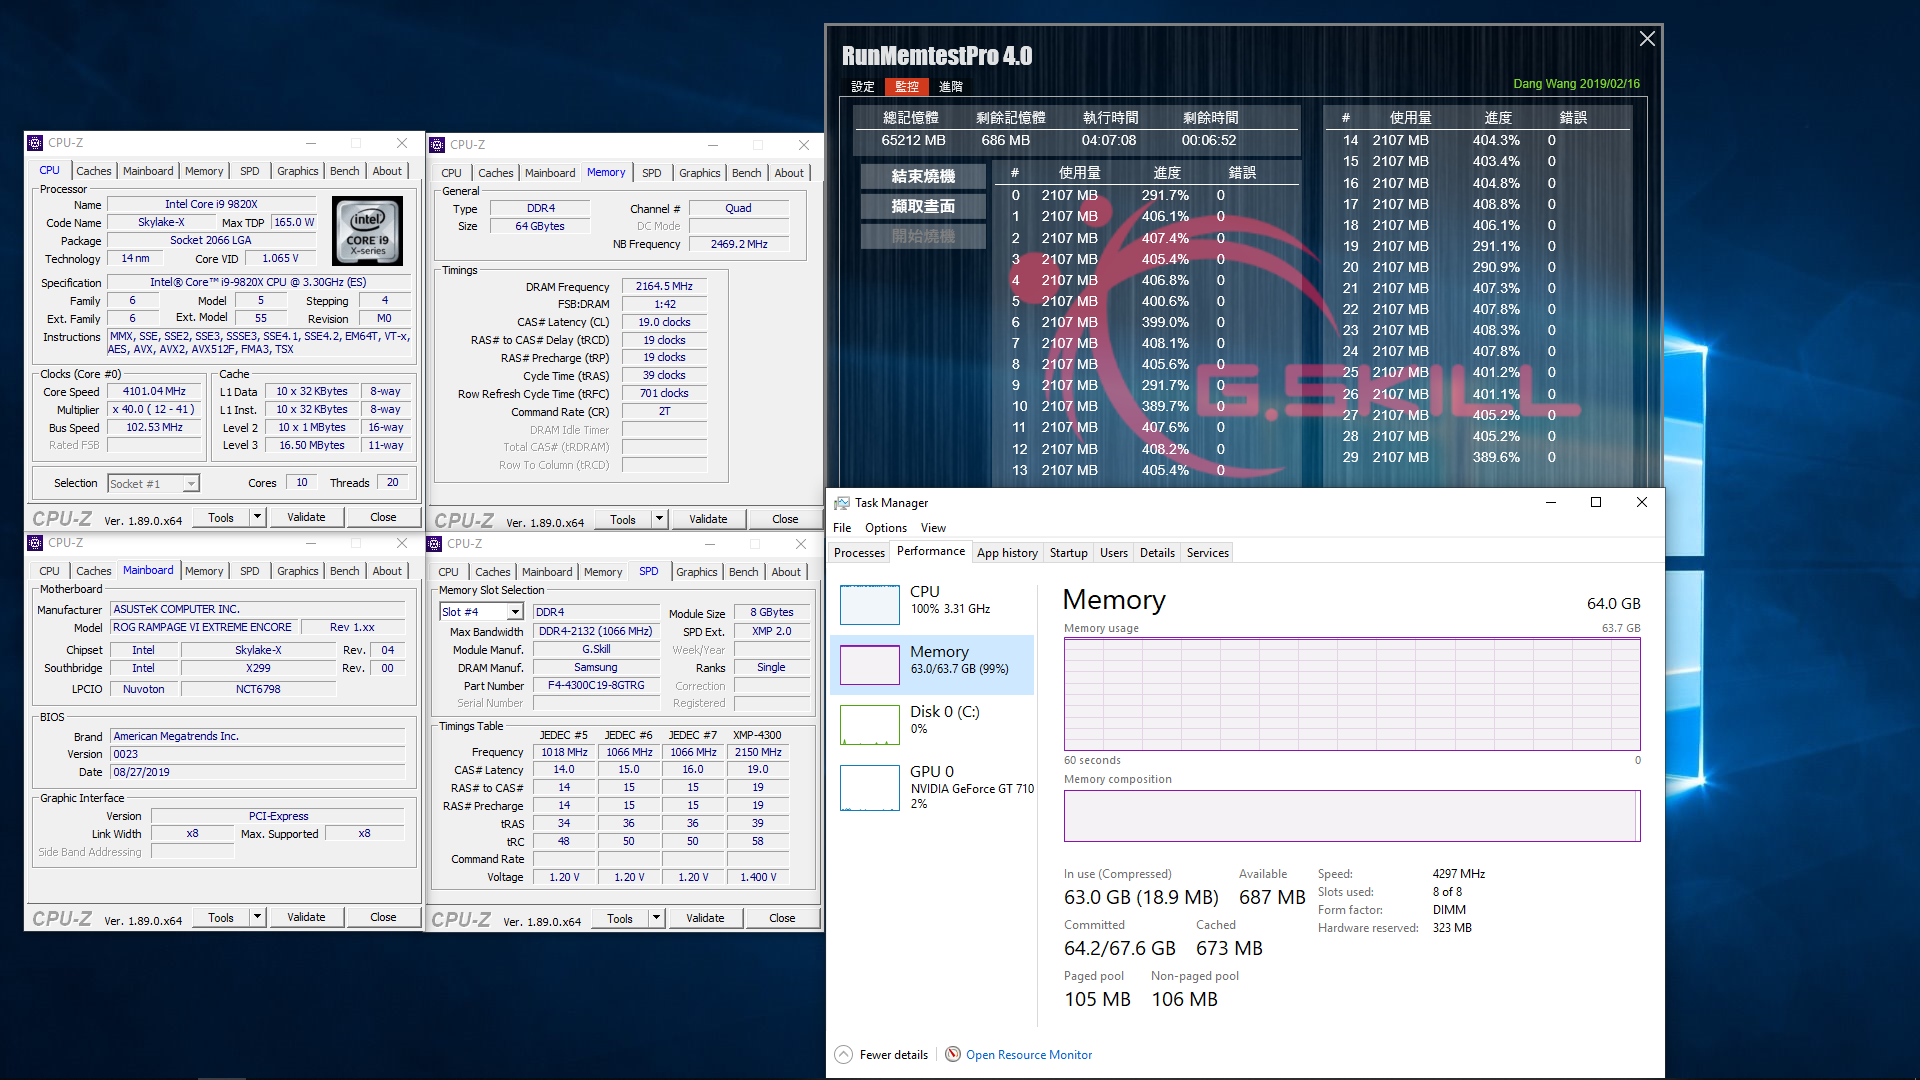The width and height of the screenshot is (1920, 1080).
Task: Switch to the Processes tab in Task Manager
Action: (858, 552)
